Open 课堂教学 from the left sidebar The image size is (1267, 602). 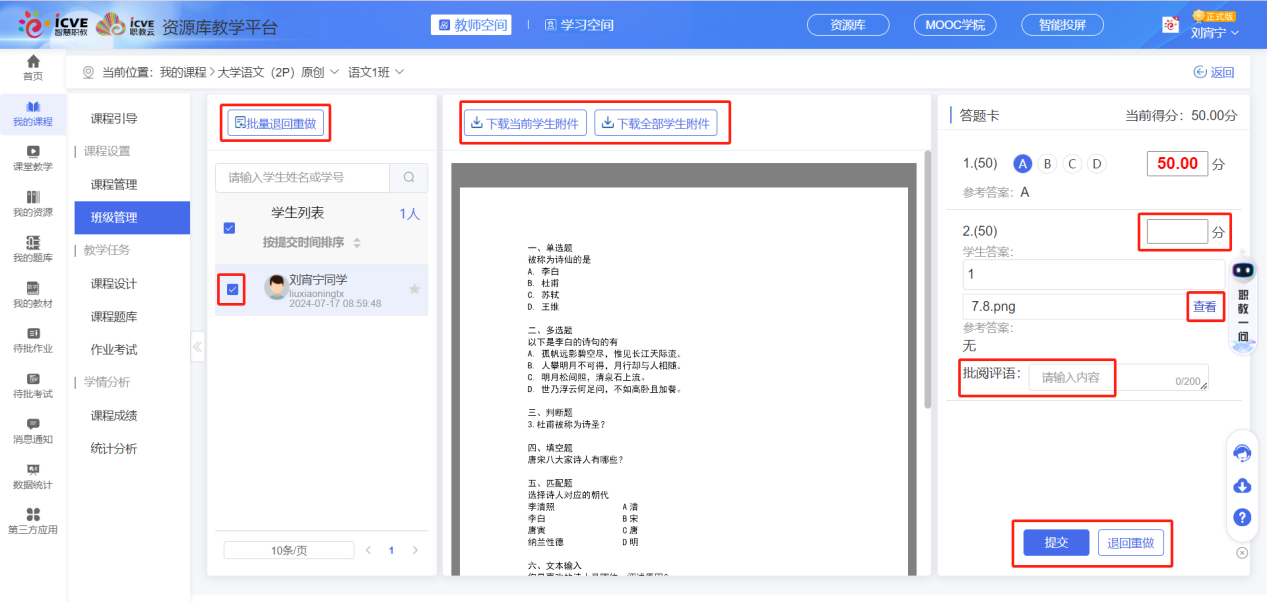tap(33, 151)
